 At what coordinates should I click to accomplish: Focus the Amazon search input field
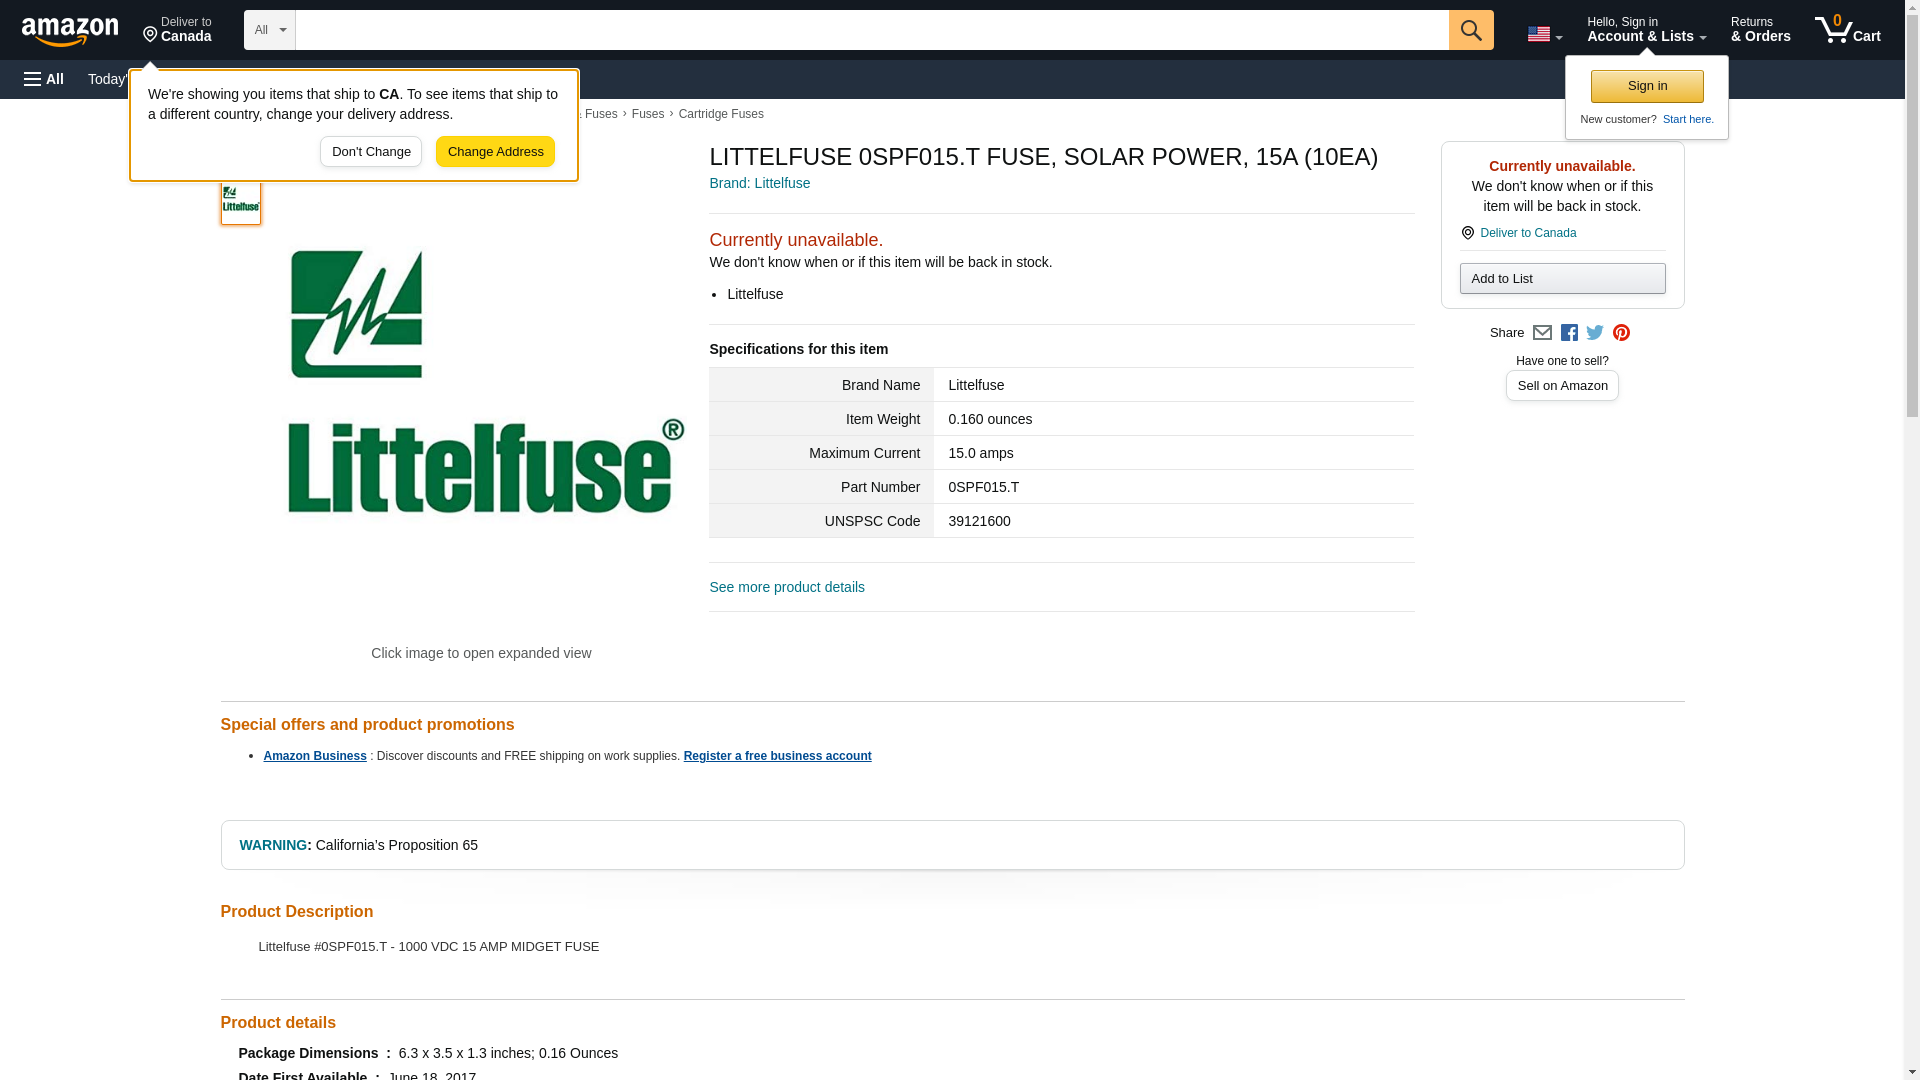(x=870, y=30)
